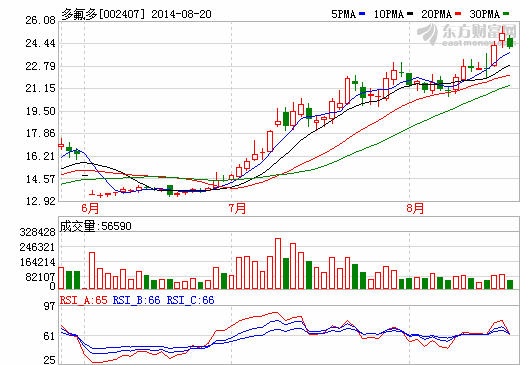520x365 pixels.
Task: Click the last green candlestick at chart's right edge
Action: click(510, 42)
